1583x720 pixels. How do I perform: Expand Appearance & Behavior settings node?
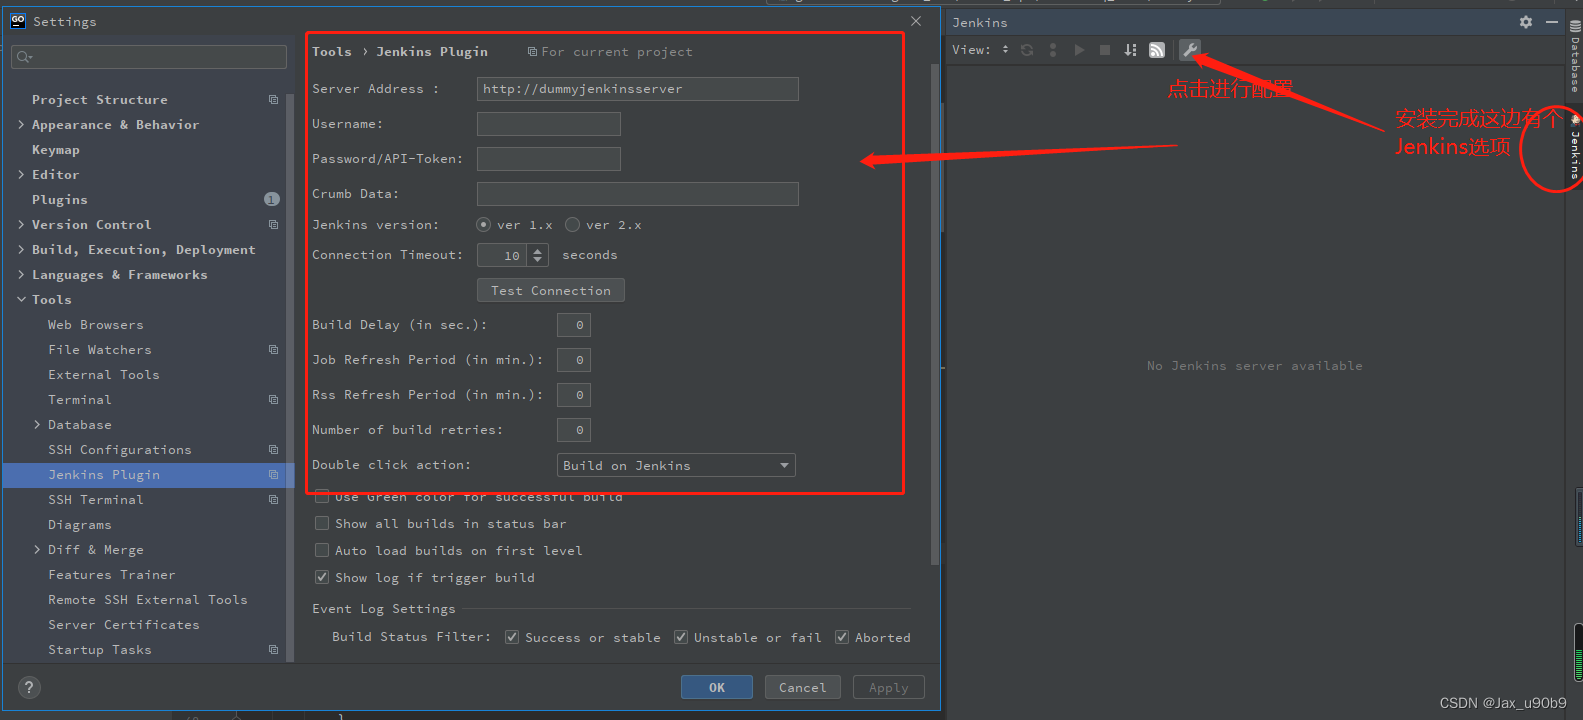(21, 125)
